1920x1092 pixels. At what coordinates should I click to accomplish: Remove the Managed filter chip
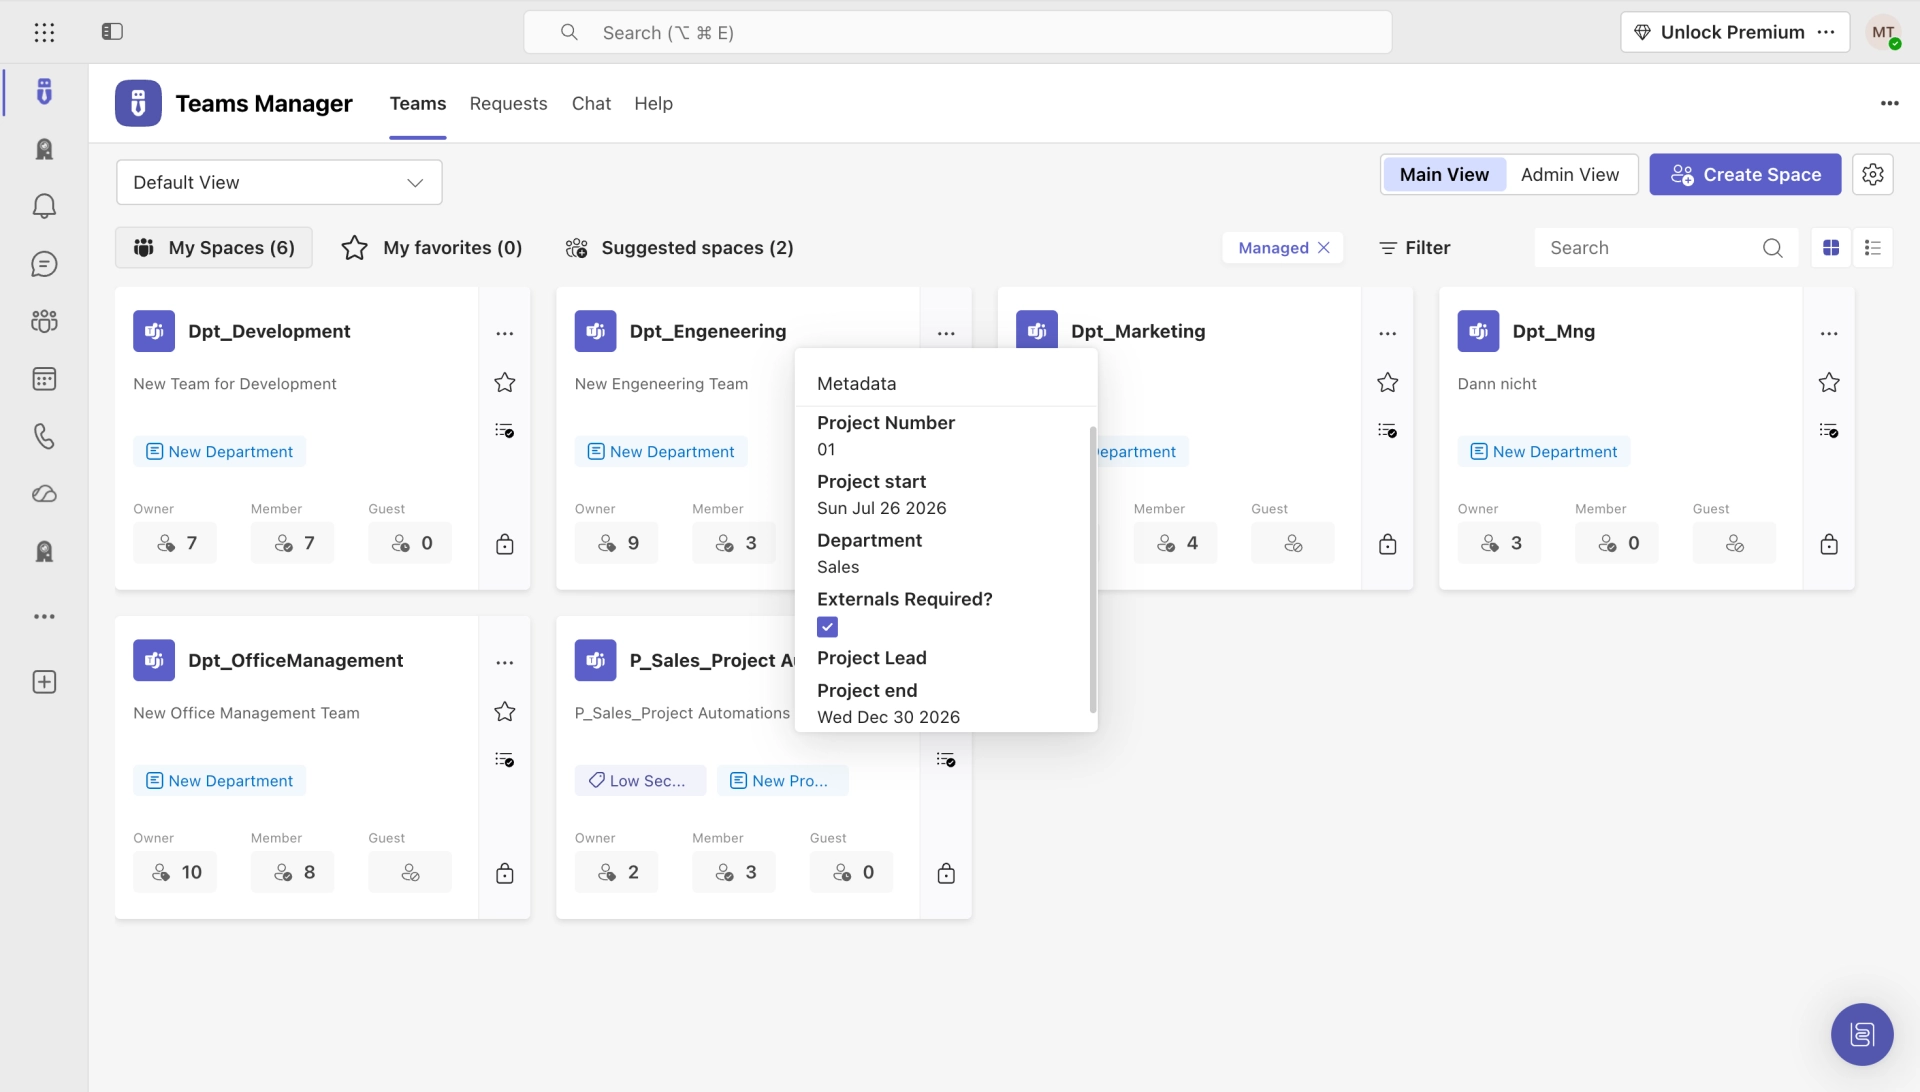[1324, 248]
